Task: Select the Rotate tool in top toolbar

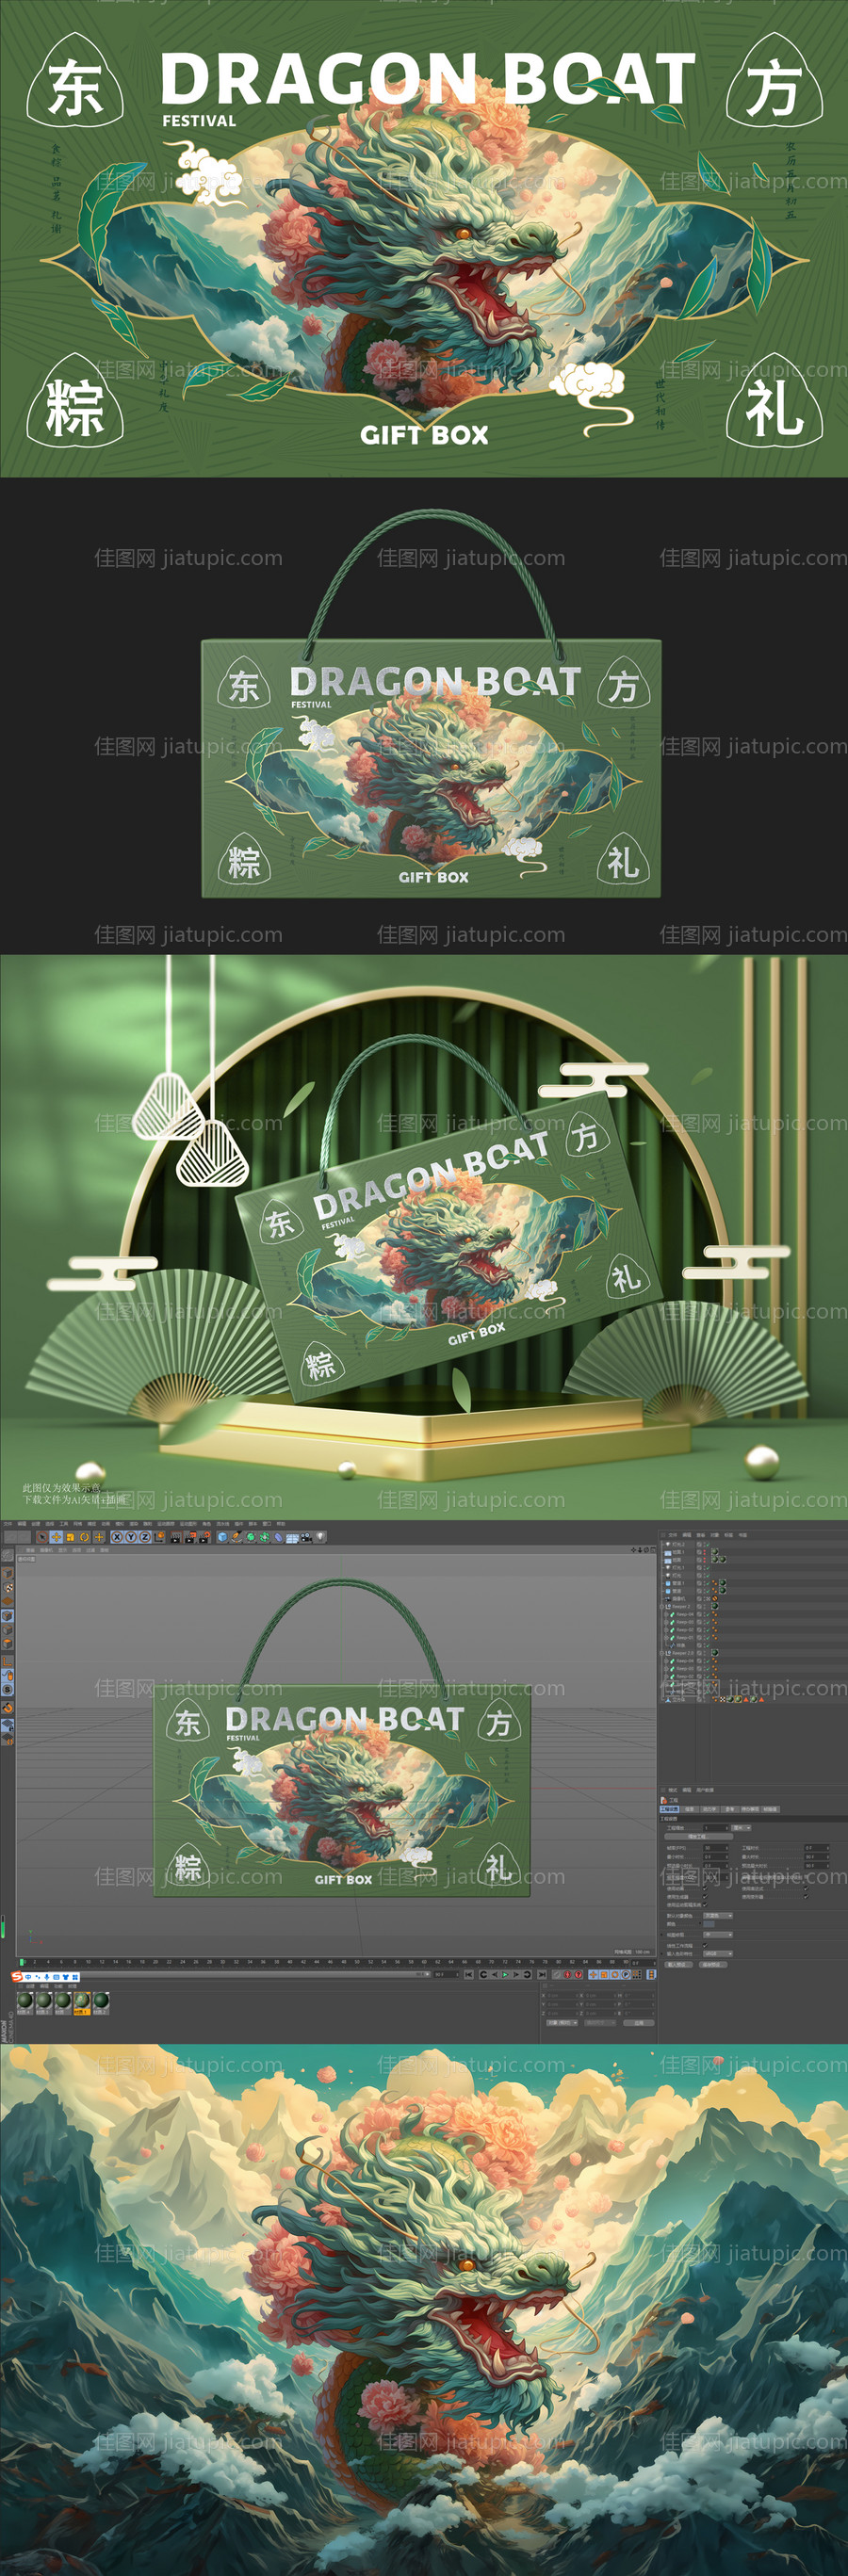Action: pyautogui.click(x=84, y=1537)
